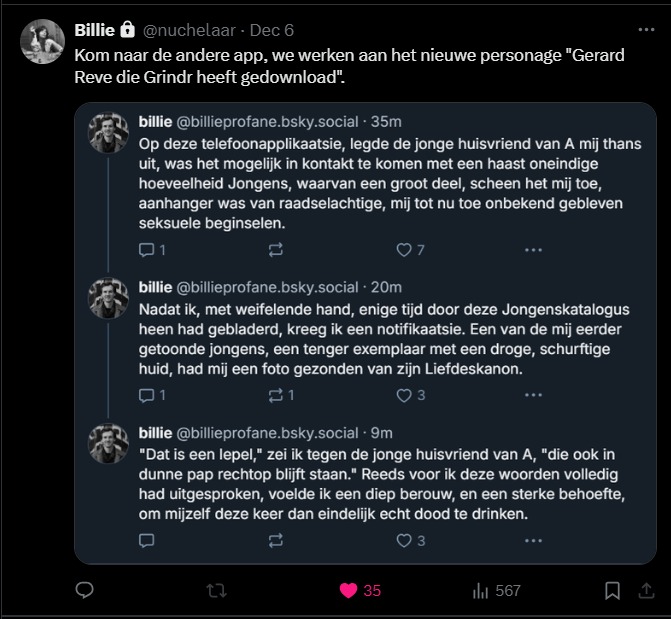Viewport: 671px width, 619px height.
Task: Open Billie's display name profile link
Action: pyautogui.click(x=95, y=30)
